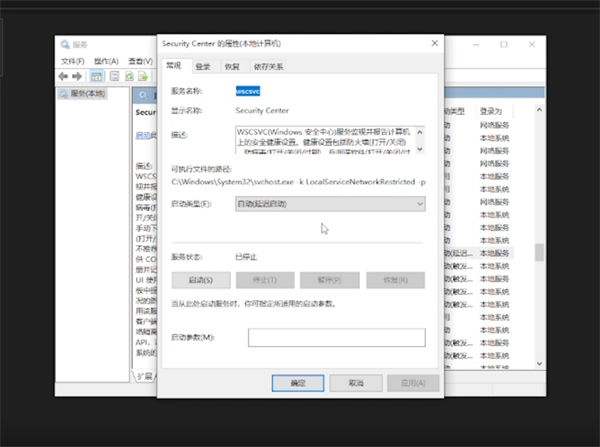The height and width of the screenshot is (447, 600).
Task: Click the 暂停(P) button
Action: [x=329, y=280]
